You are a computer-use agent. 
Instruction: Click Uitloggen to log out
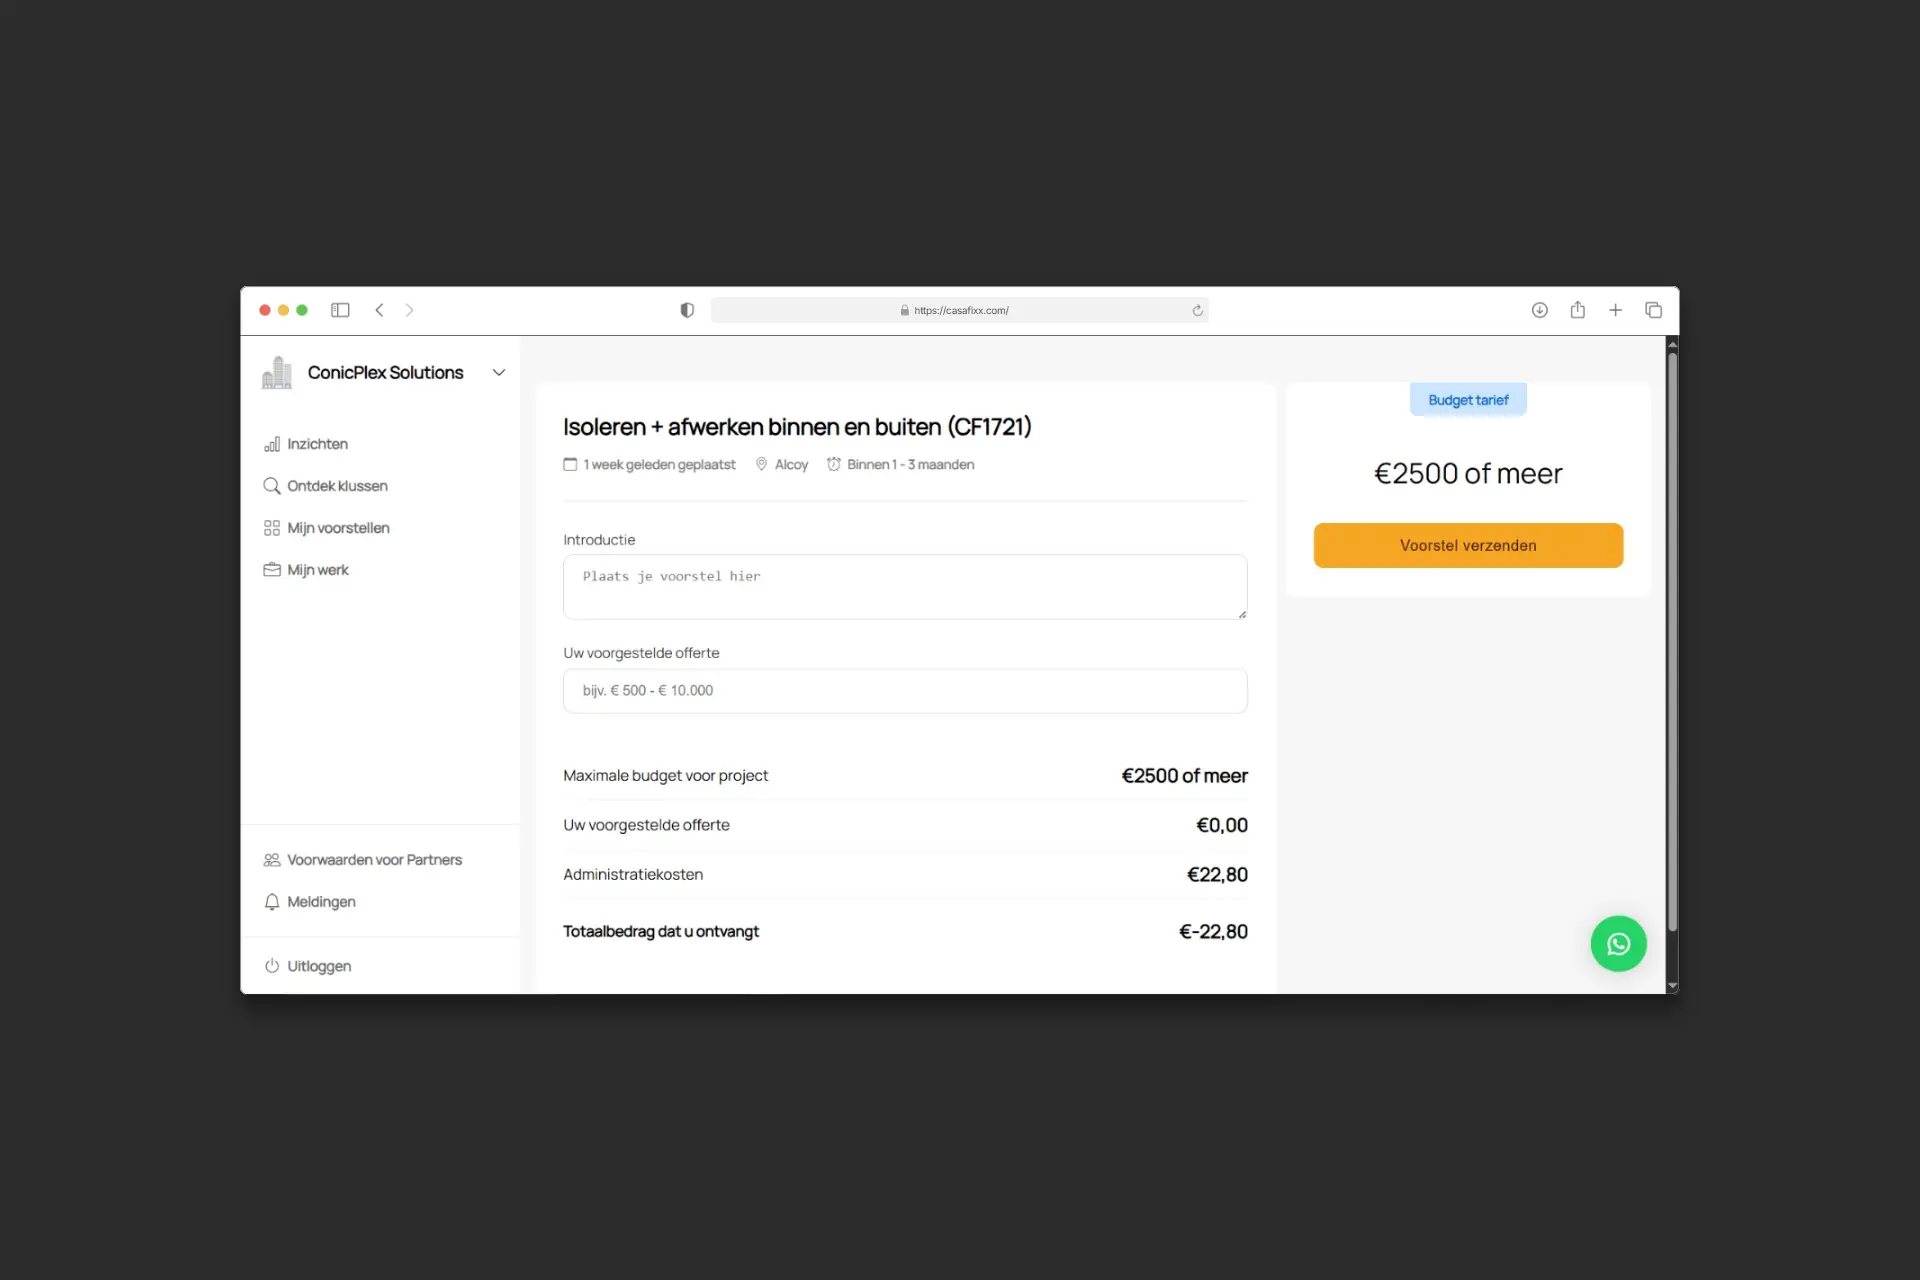(x=318, y=966)
